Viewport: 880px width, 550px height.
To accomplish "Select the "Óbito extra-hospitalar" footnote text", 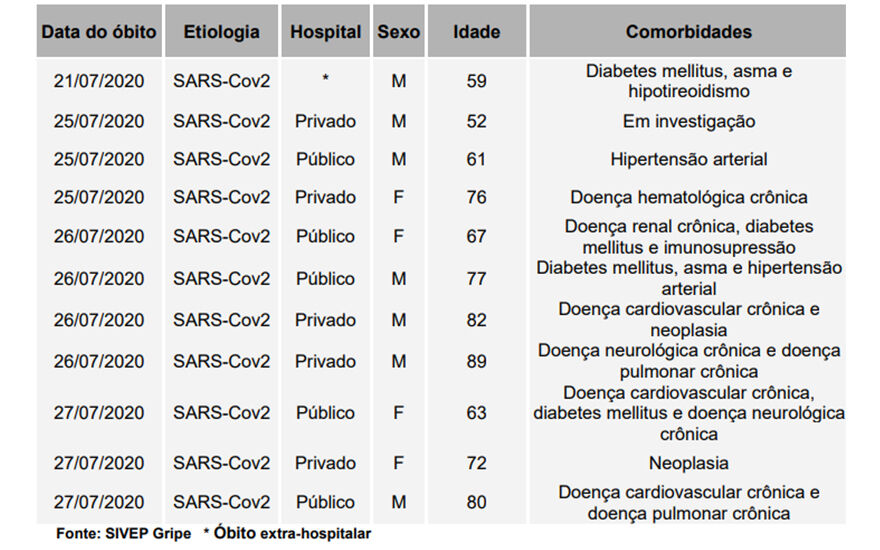I will tap(292, 533).
